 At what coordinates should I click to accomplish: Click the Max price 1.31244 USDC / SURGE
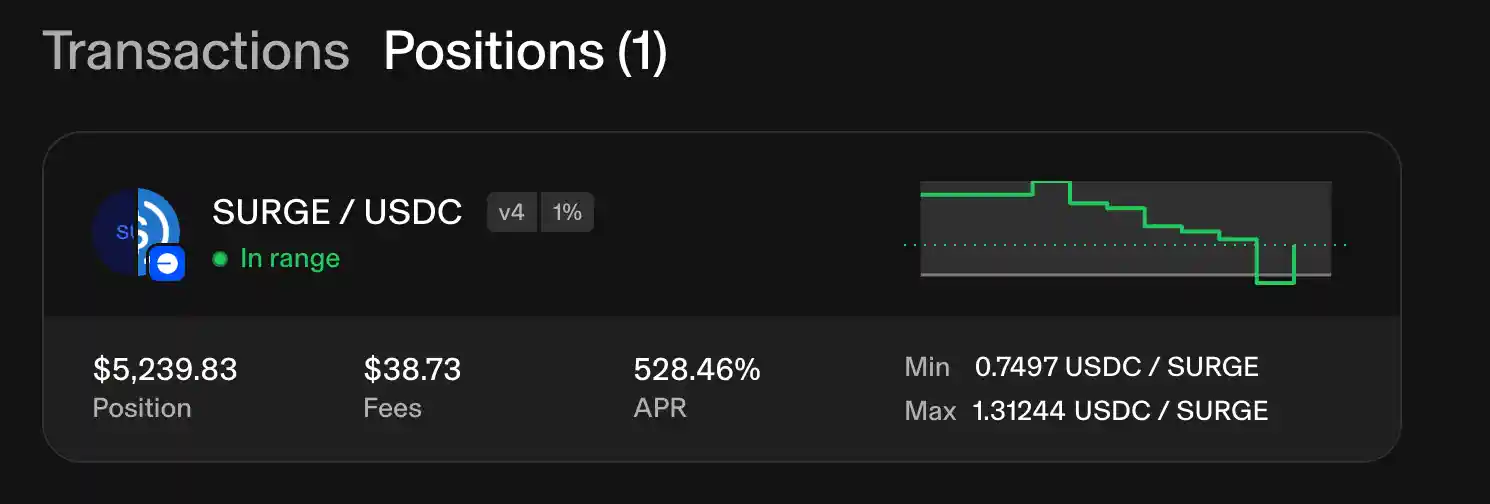[x=1120, y=411]
